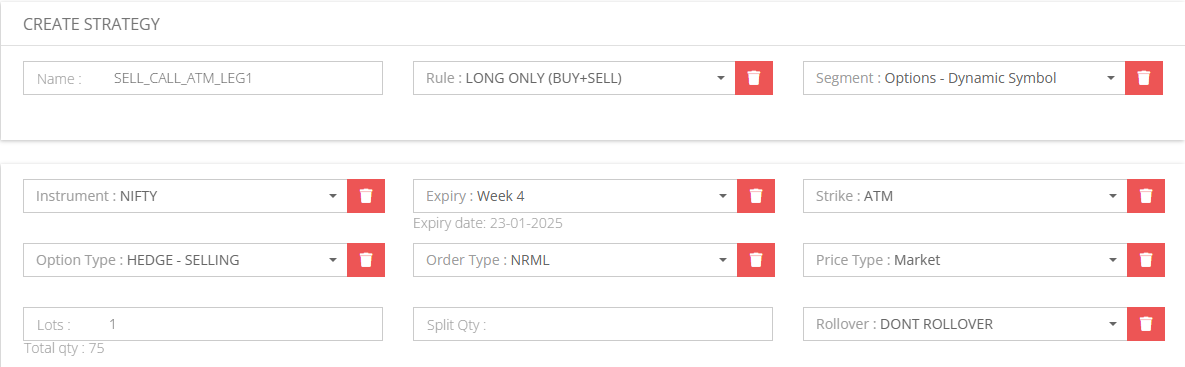Delete the Expiry Week 4 field
The image size is (1185, 367).
pyautogui.click(x=756, y=196)
